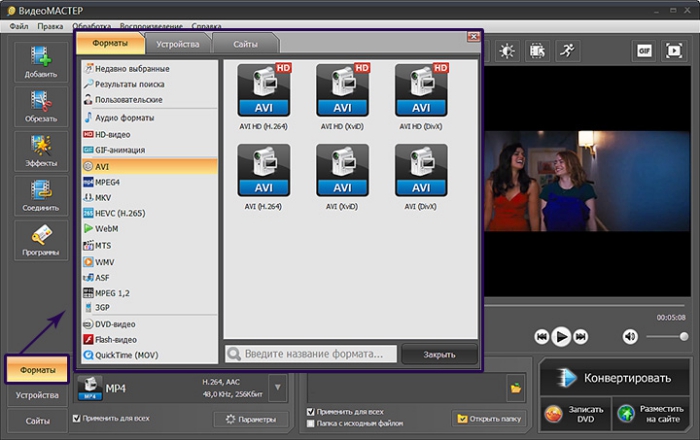This screenshot has width=700, height=440.
Task: Select WMV category
Action: (x=150, y=262)
